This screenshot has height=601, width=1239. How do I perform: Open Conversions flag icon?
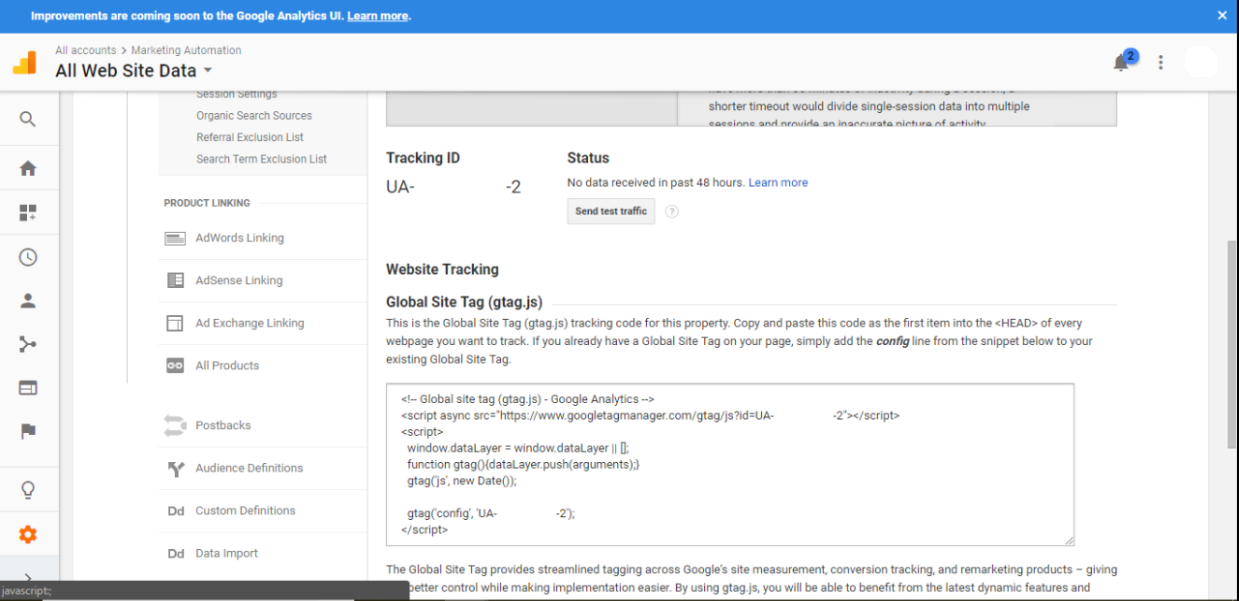pyautogui.click(x=28, y=432)
